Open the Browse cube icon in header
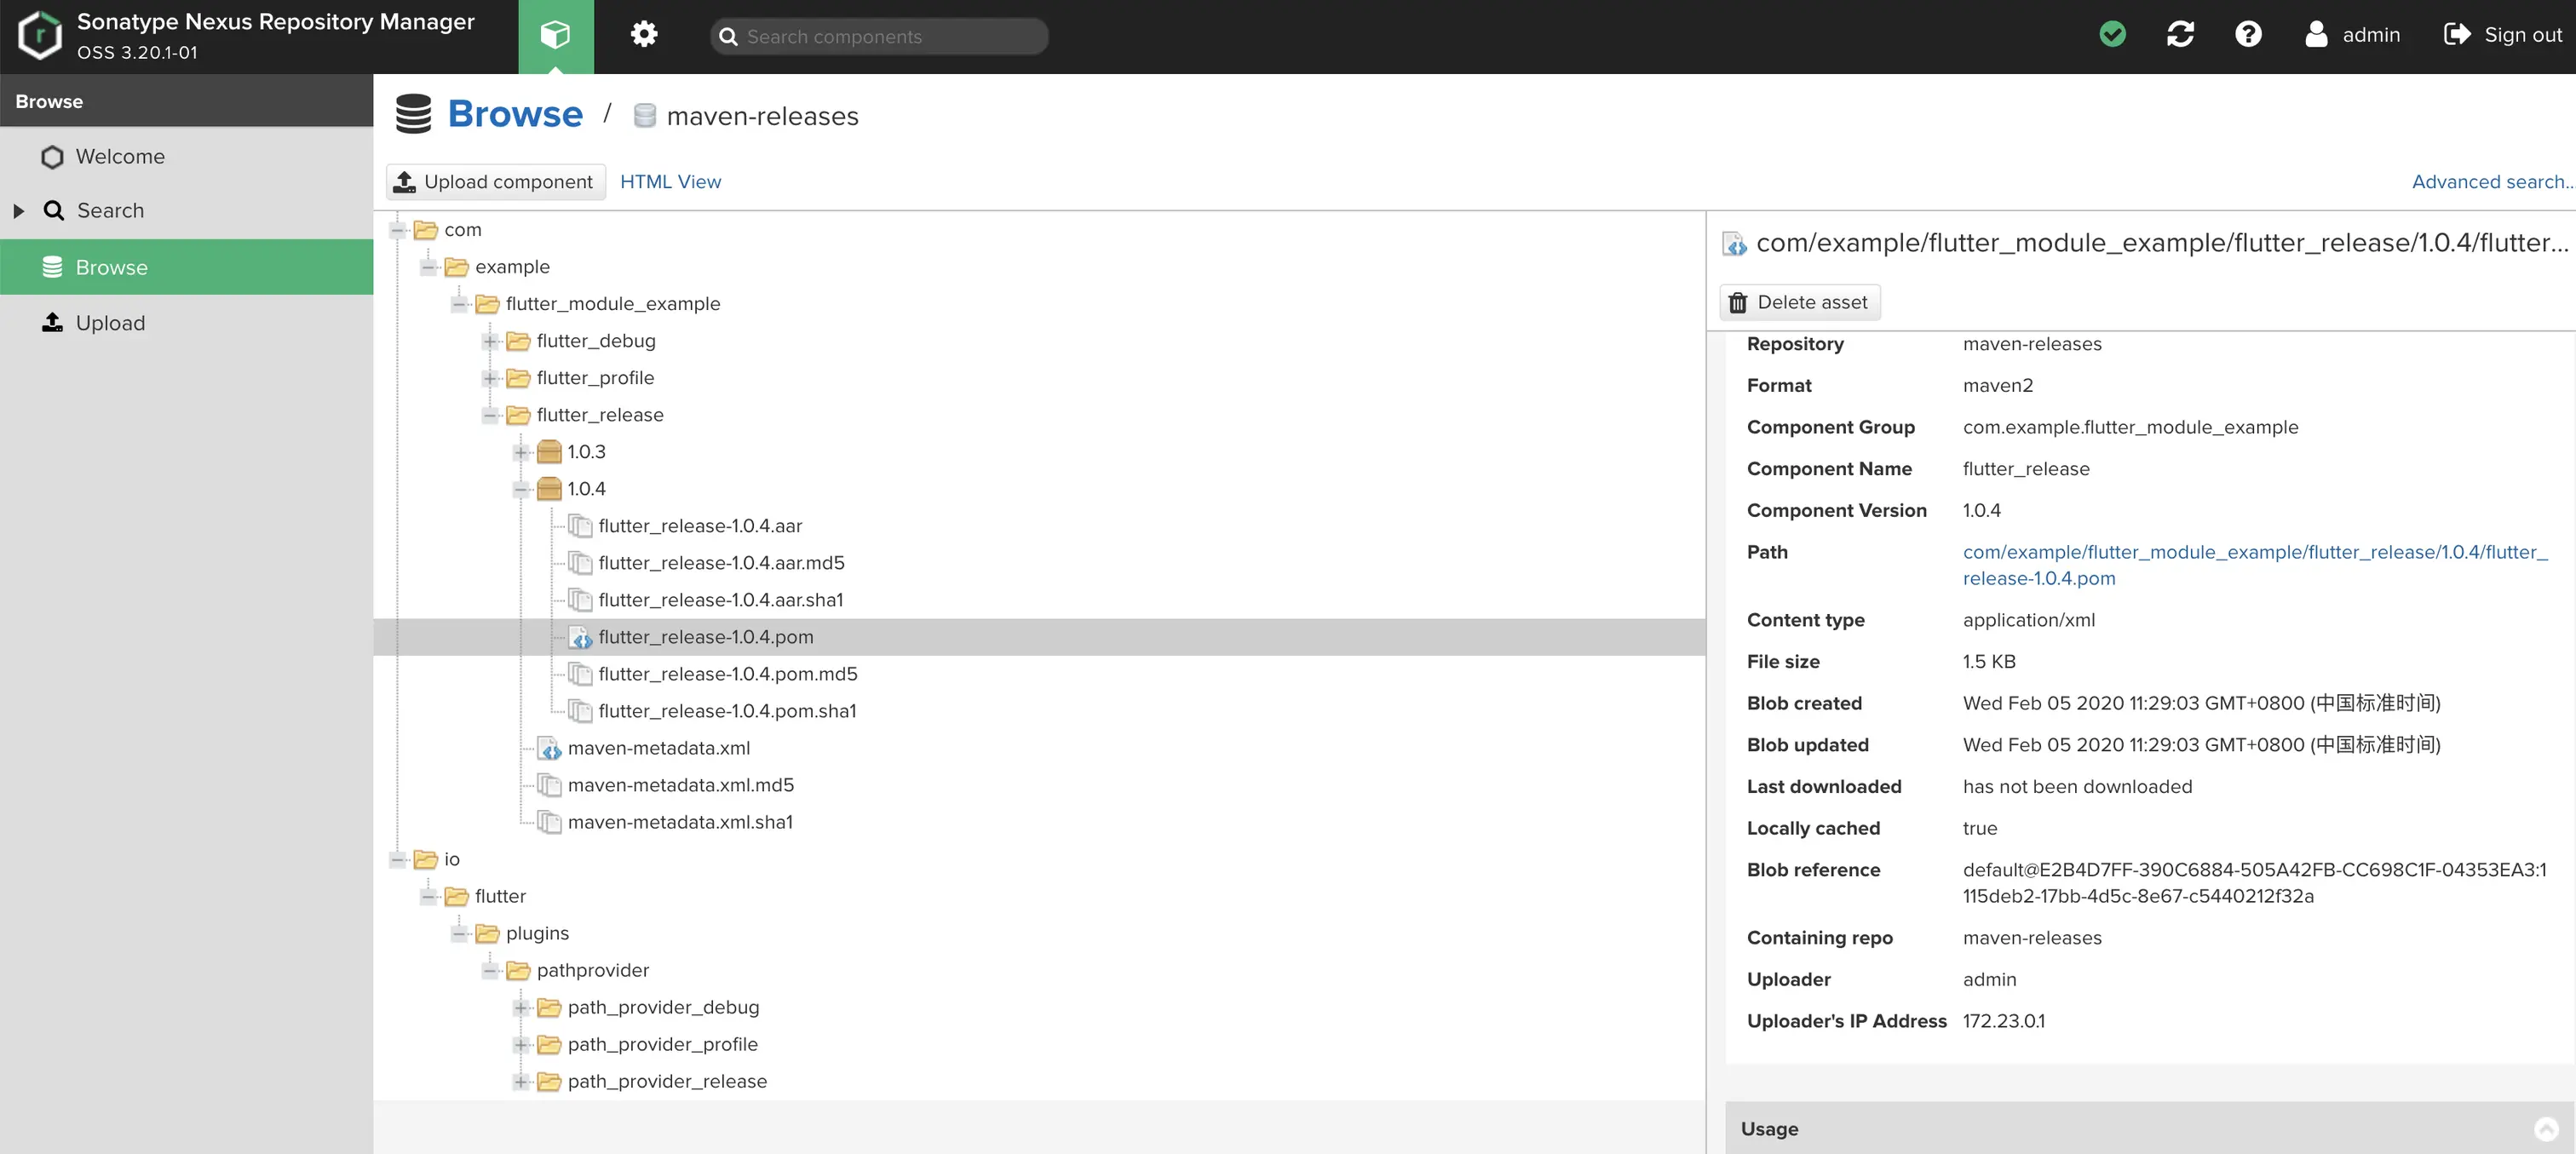Screen dimensions: 2576x1154 (555, 36)
